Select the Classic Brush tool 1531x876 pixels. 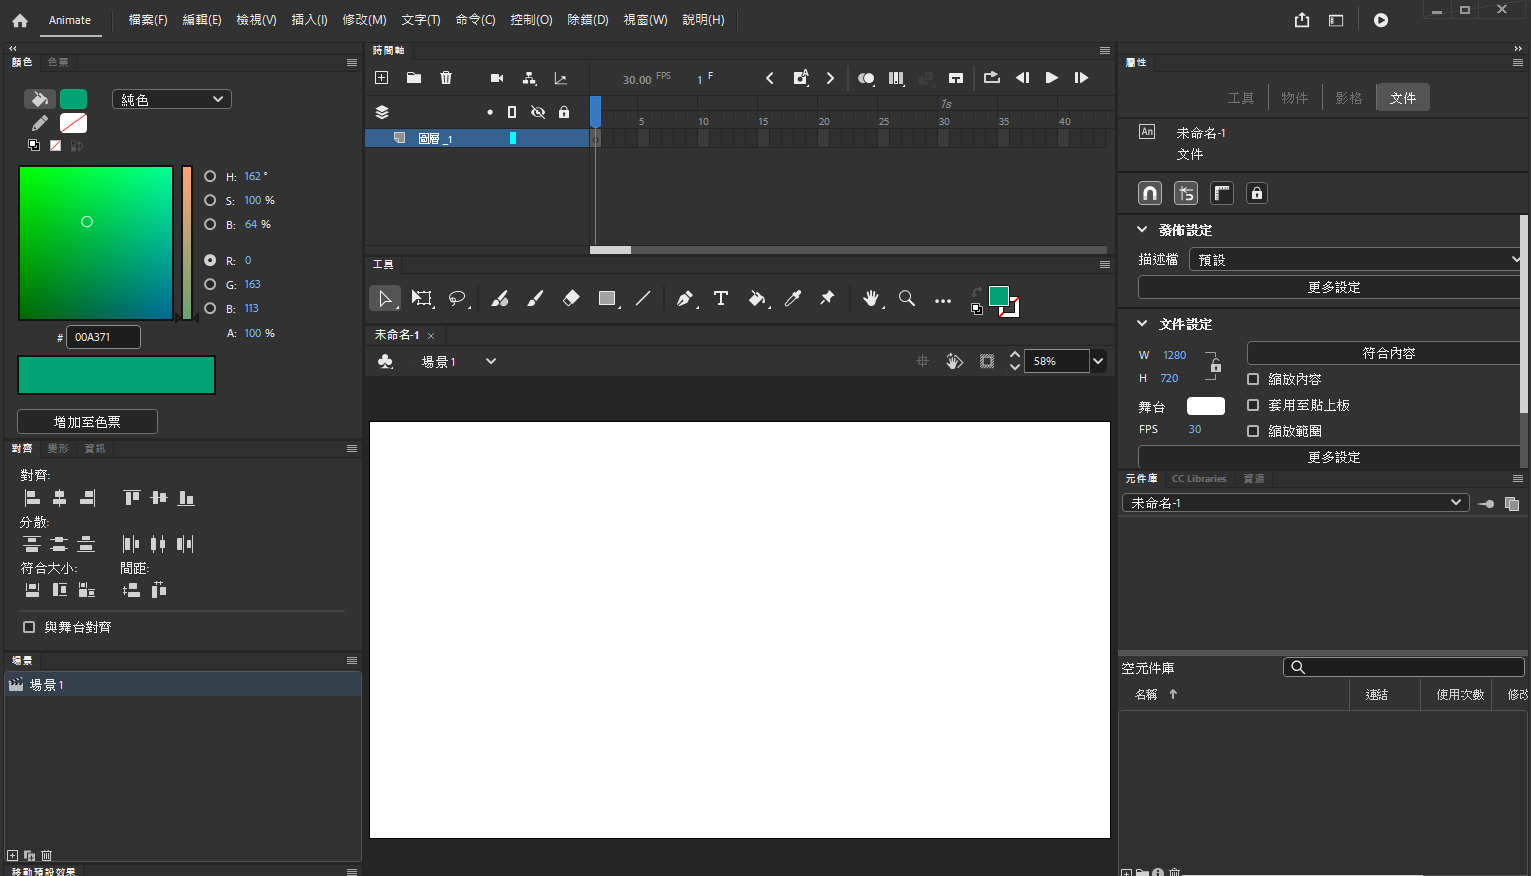(x=535, y=298)
